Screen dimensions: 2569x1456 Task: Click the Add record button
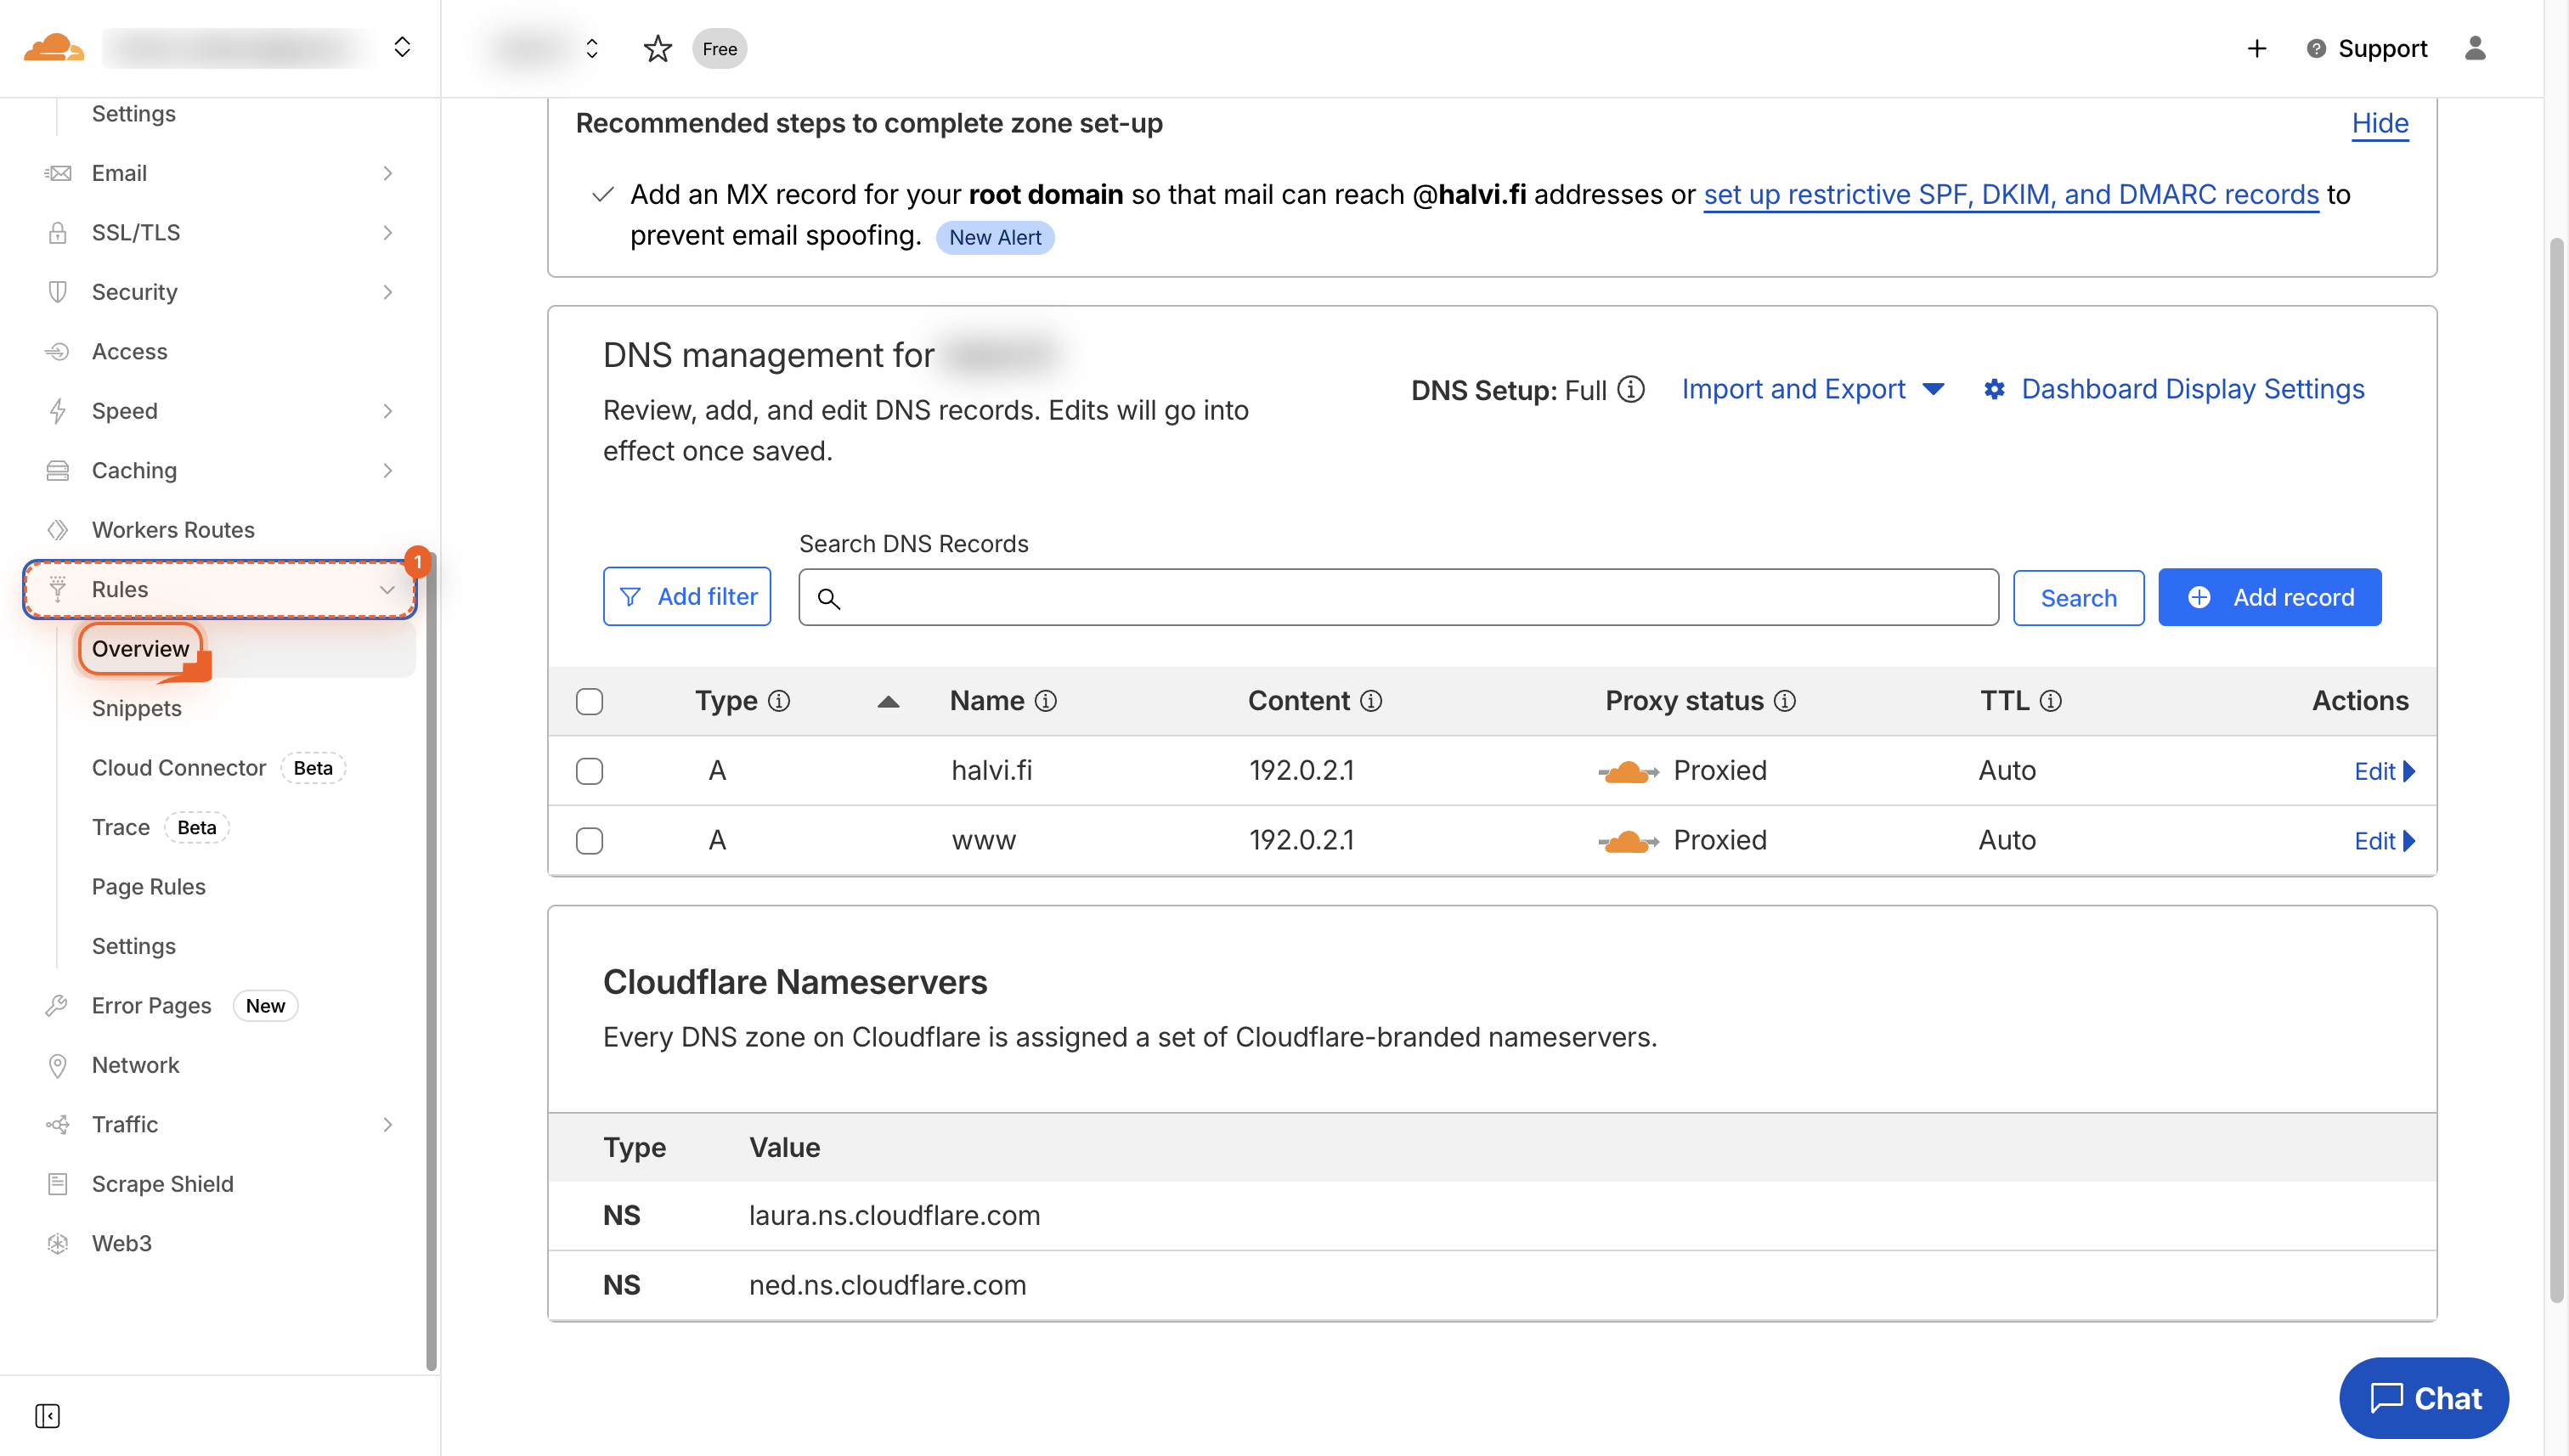2269,597
